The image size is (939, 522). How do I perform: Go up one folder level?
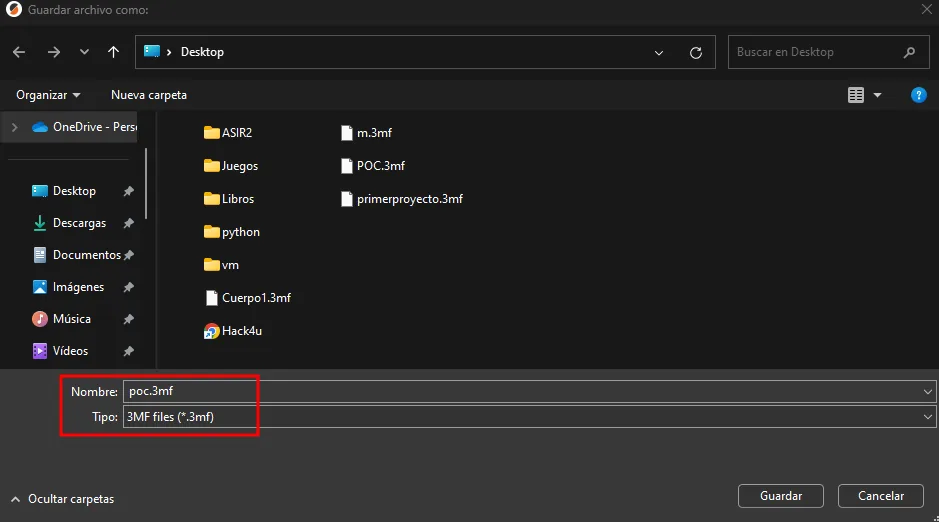[x=113, y=52]
